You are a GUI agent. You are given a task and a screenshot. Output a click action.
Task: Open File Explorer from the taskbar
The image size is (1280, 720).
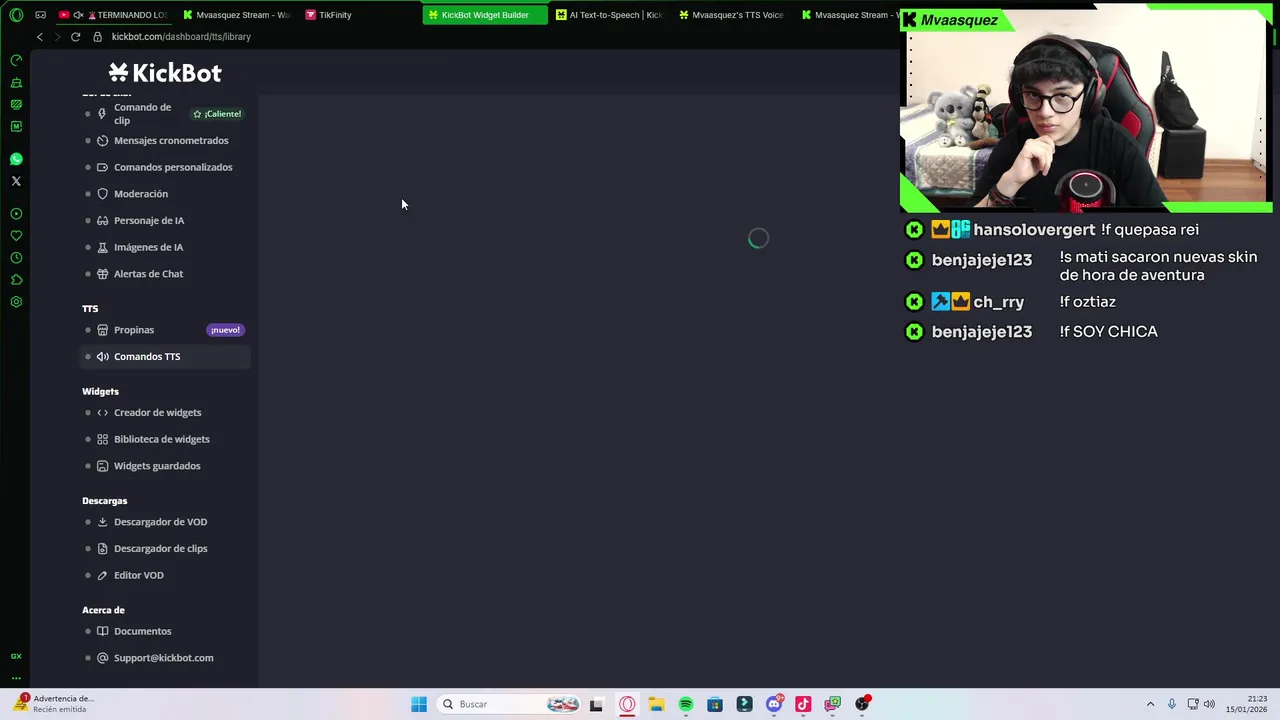[656, 704]
